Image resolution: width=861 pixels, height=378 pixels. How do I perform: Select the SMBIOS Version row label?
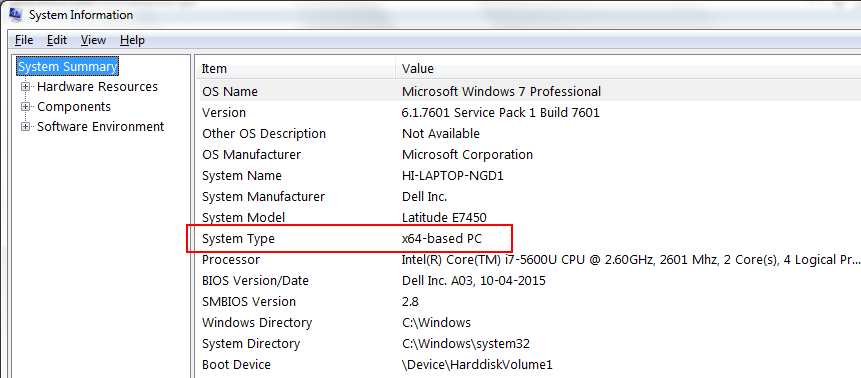pos(249,302)
